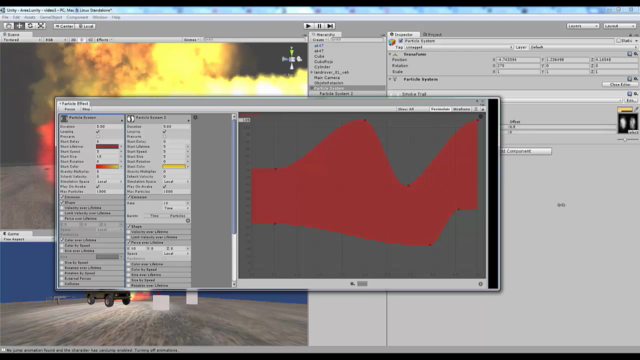Enable Velocity over Lifetime in Particle System
The width and height of the screenshot is (640, 360).
62,208
